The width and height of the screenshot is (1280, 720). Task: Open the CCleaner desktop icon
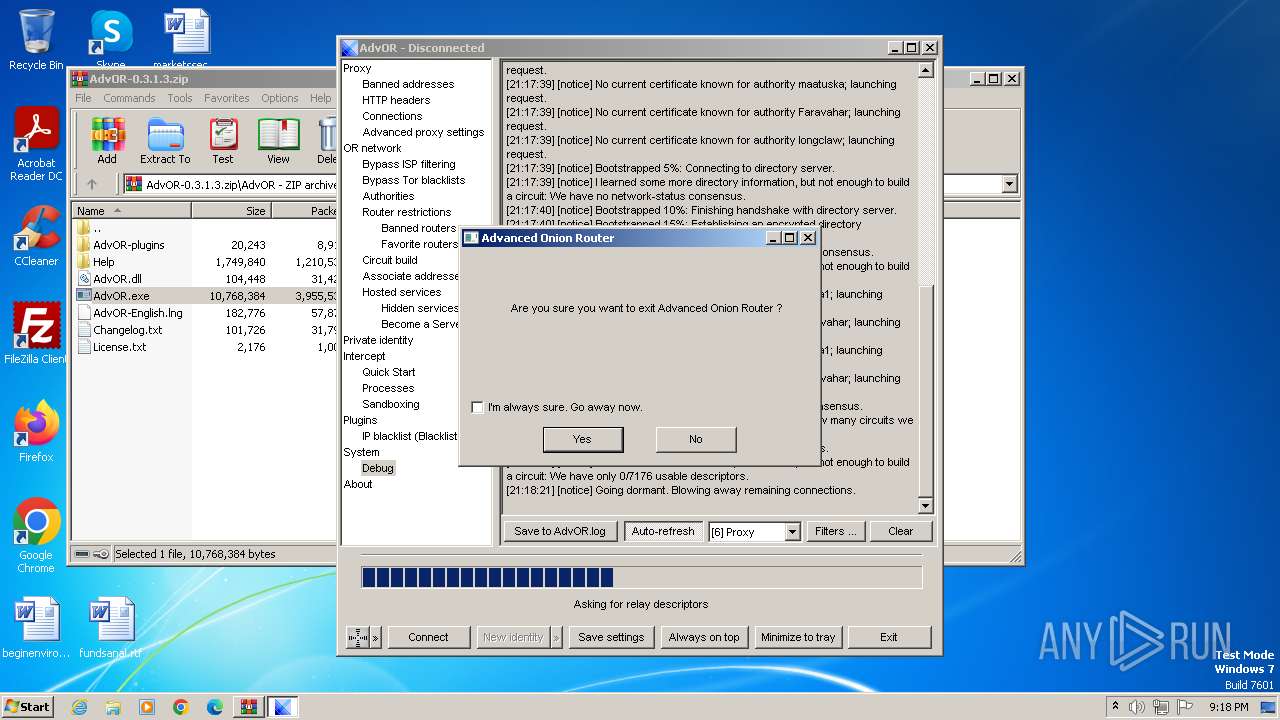(x=36, y=236)
